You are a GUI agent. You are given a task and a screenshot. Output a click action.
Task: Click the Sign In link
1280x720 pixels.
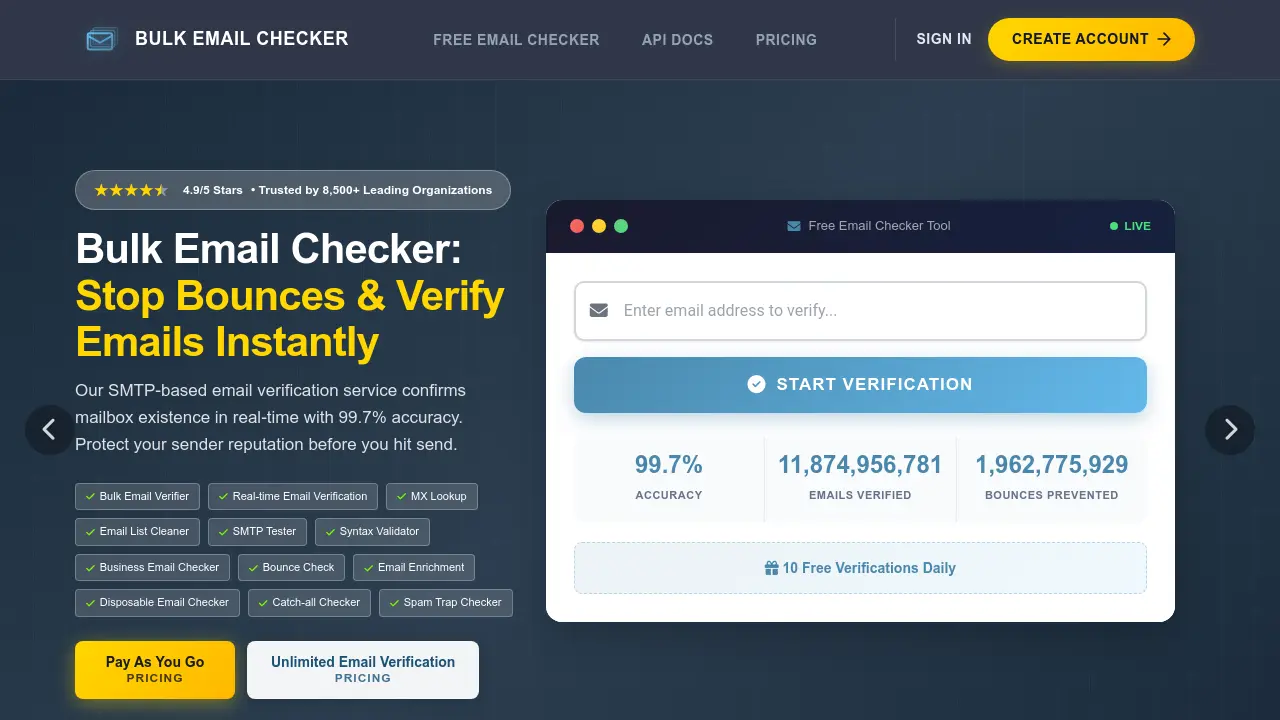[x=944, y=39]
